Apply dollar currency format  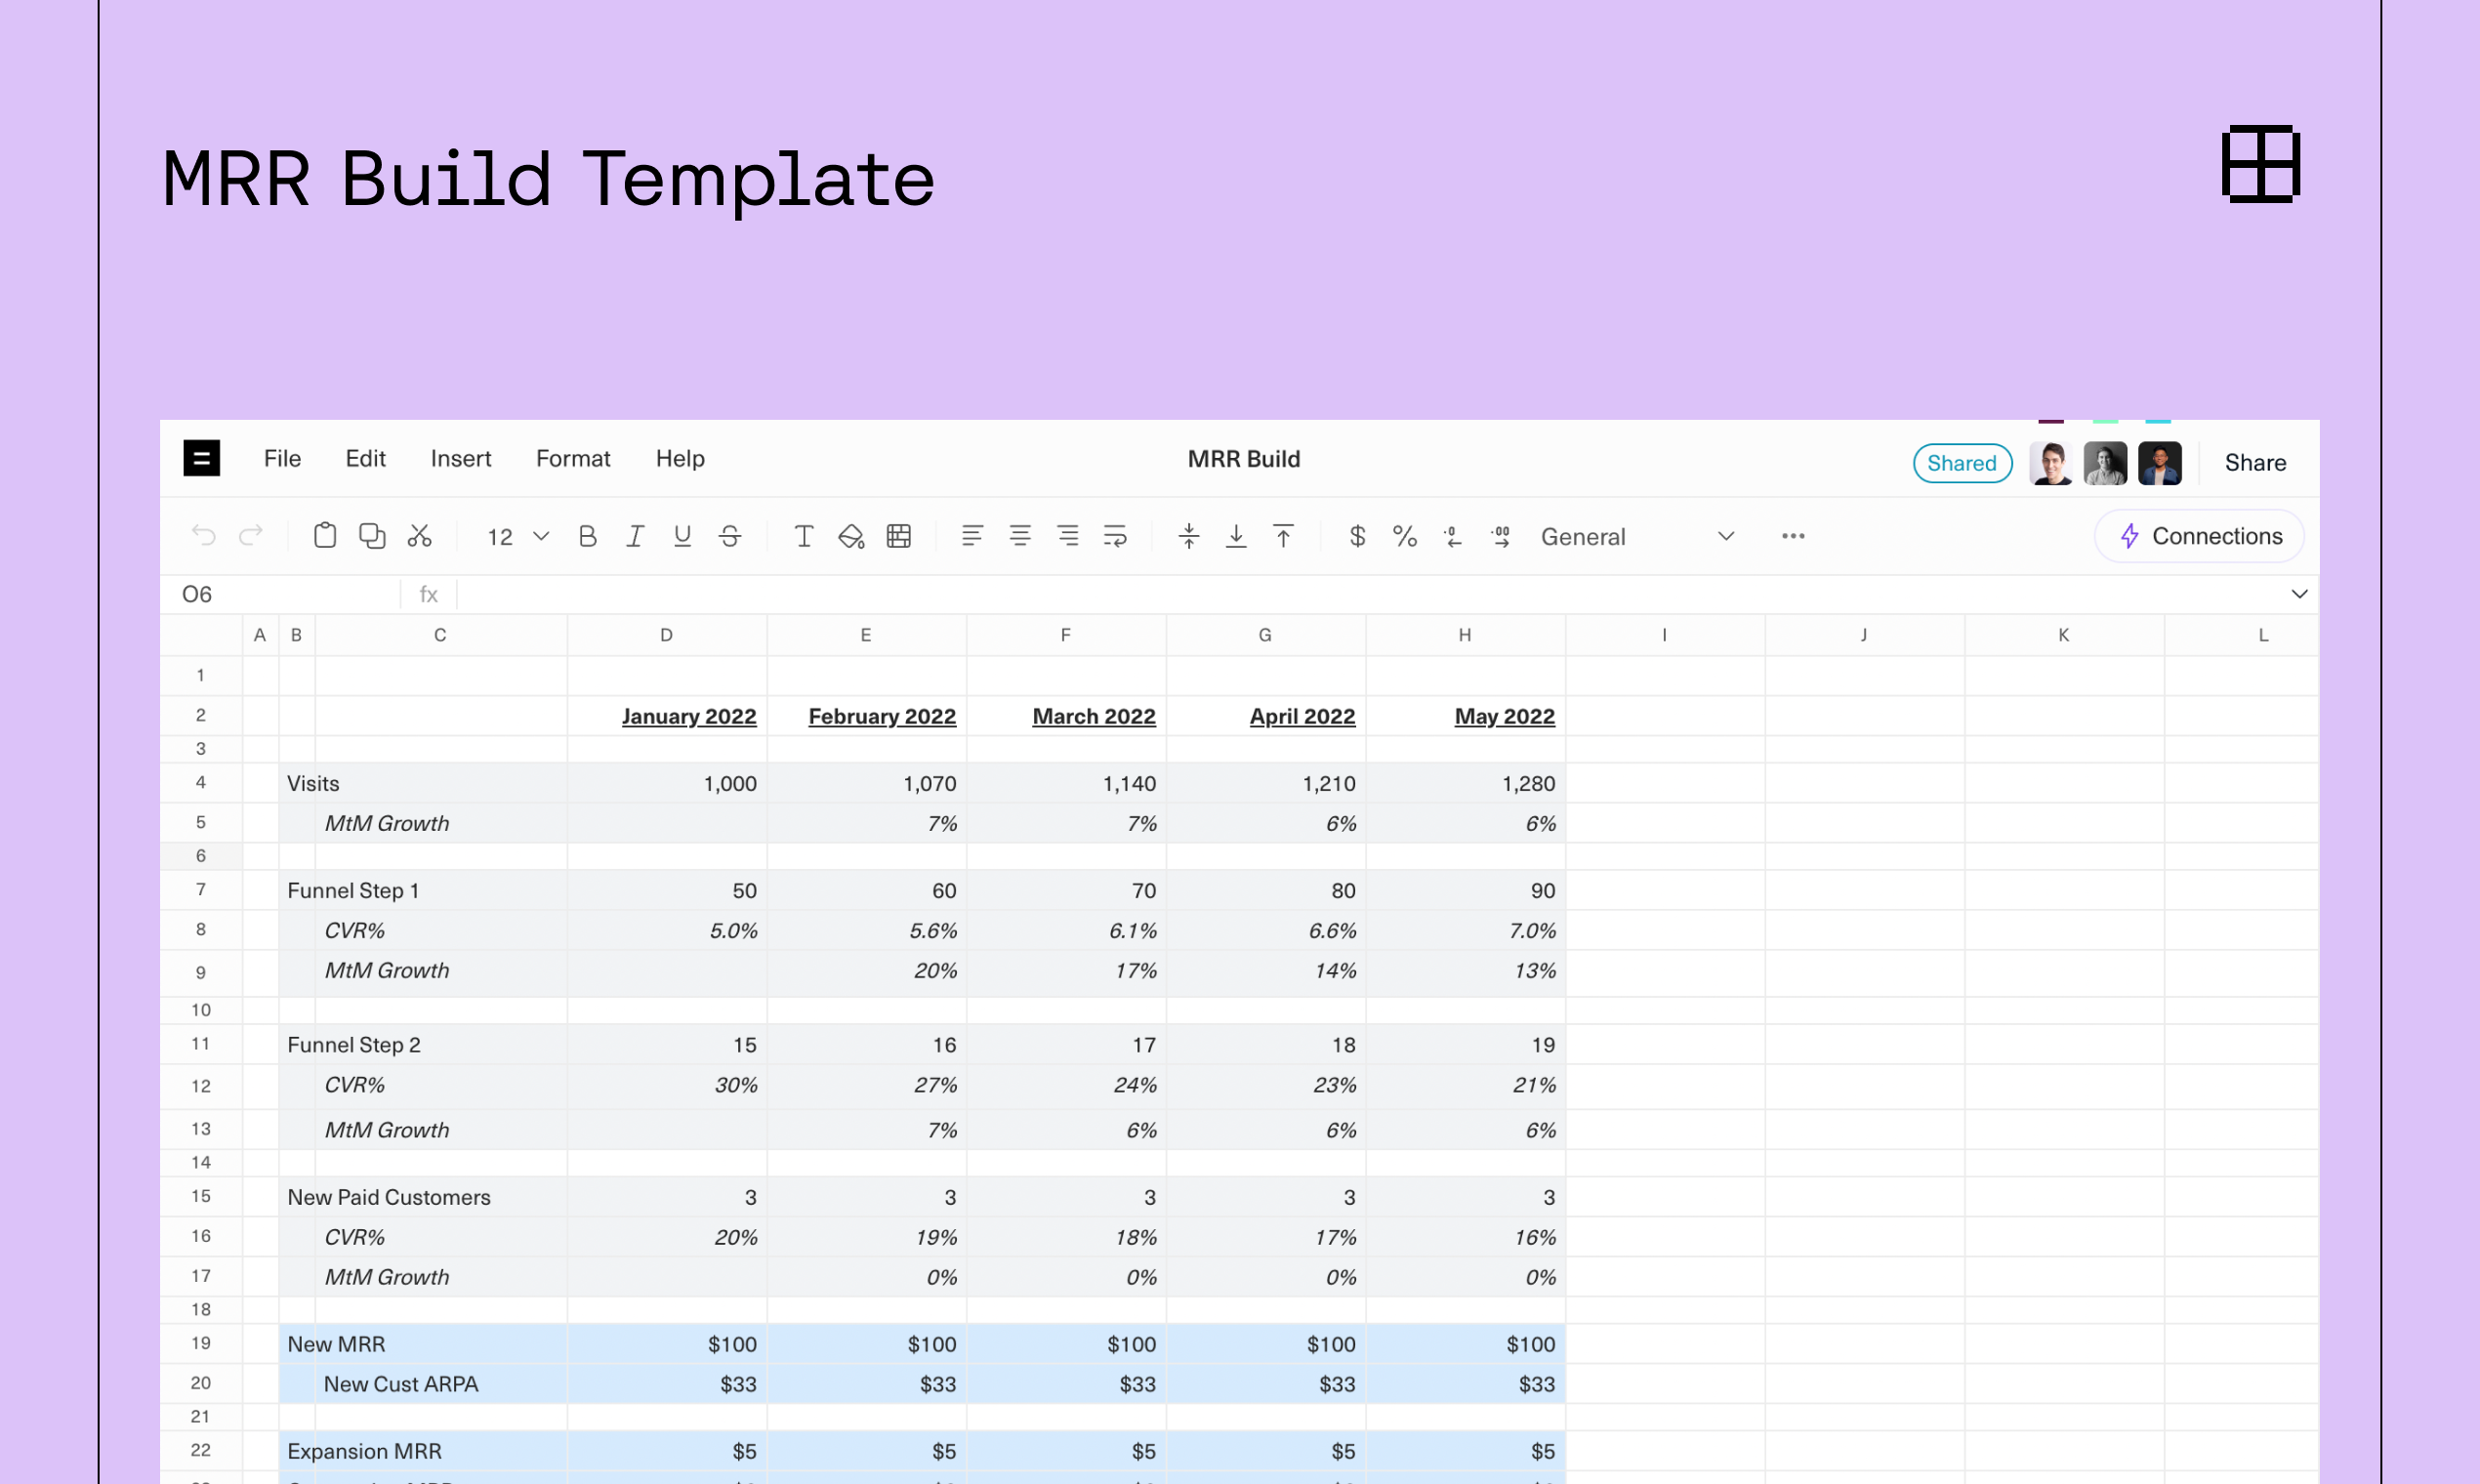point(1357,536)
